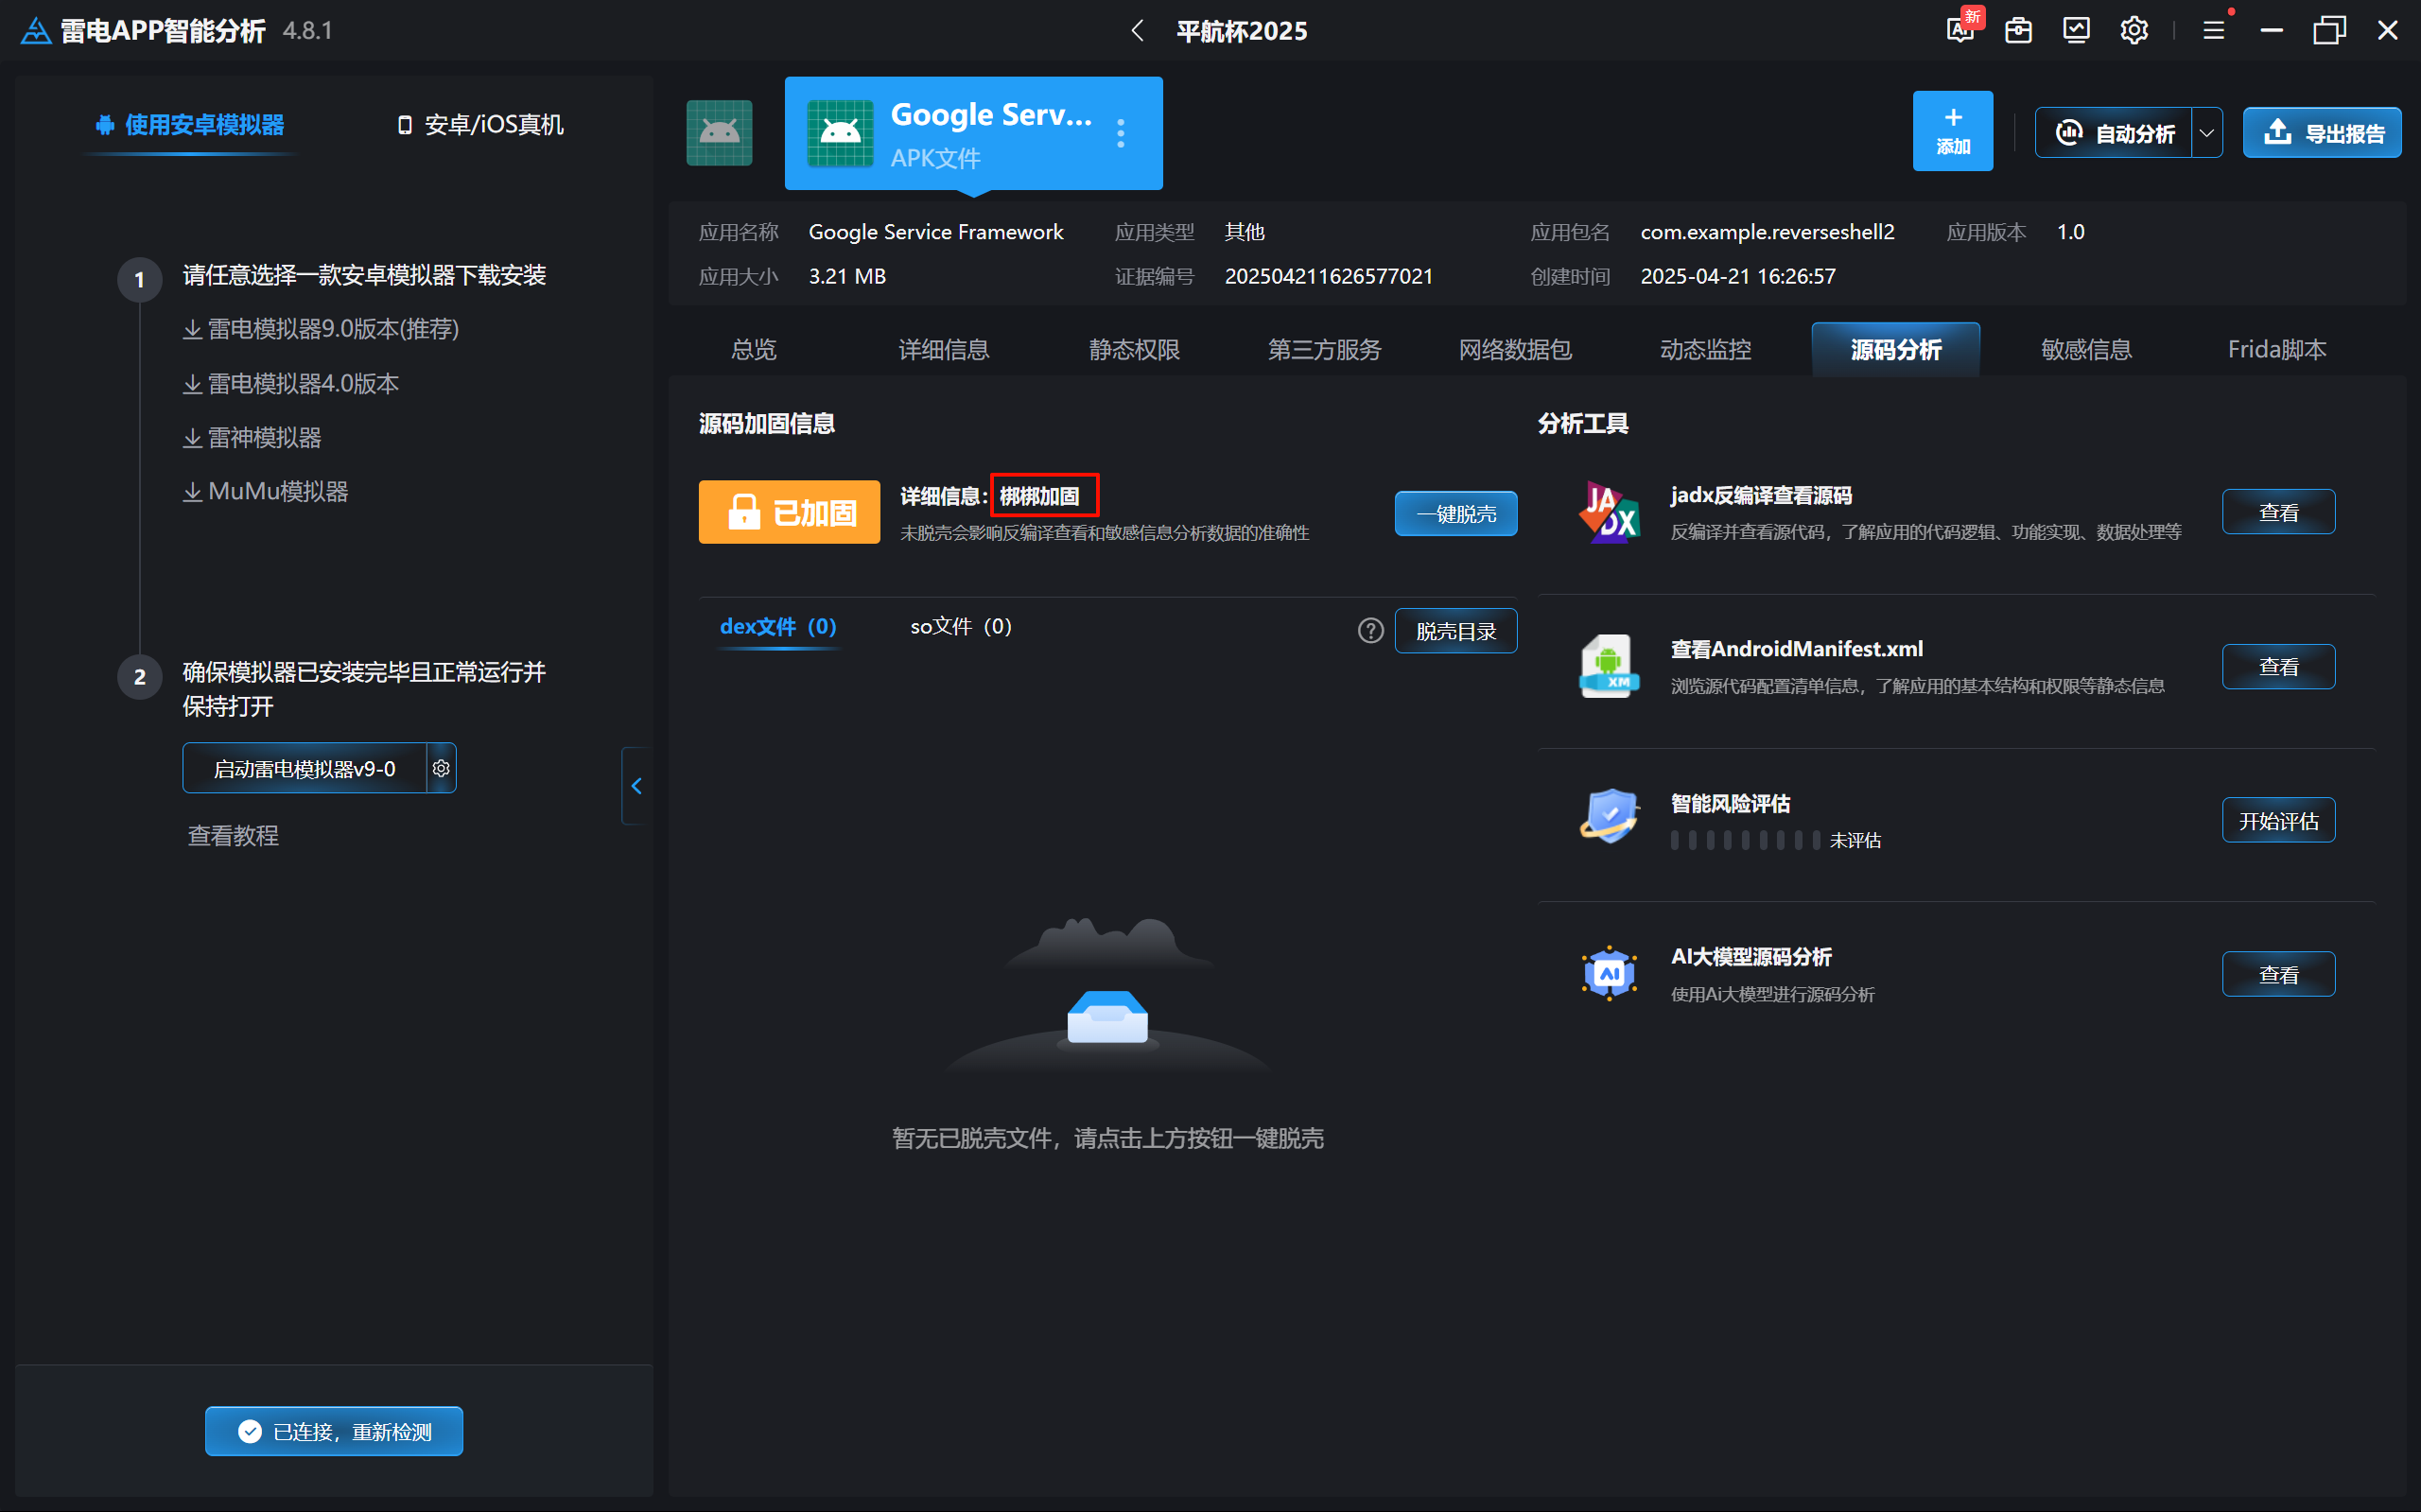The width and height of the screenshot is (2421, 1512).
Task: Click the jadx logo icon
Action: click(x=1609, y=512)
